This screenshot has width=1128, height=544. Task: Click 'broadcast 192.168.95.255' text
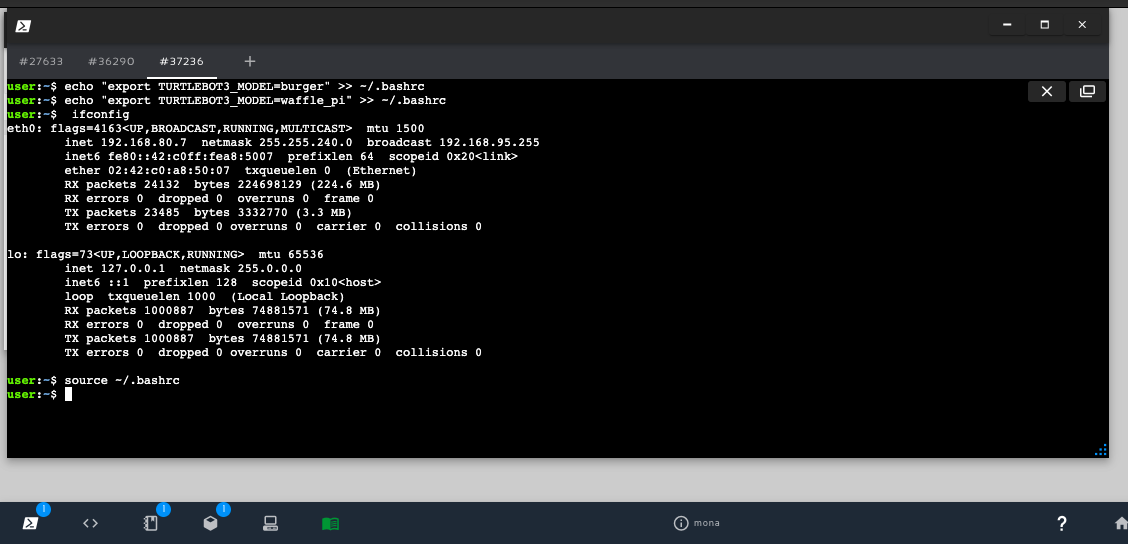tap(453, 142)
